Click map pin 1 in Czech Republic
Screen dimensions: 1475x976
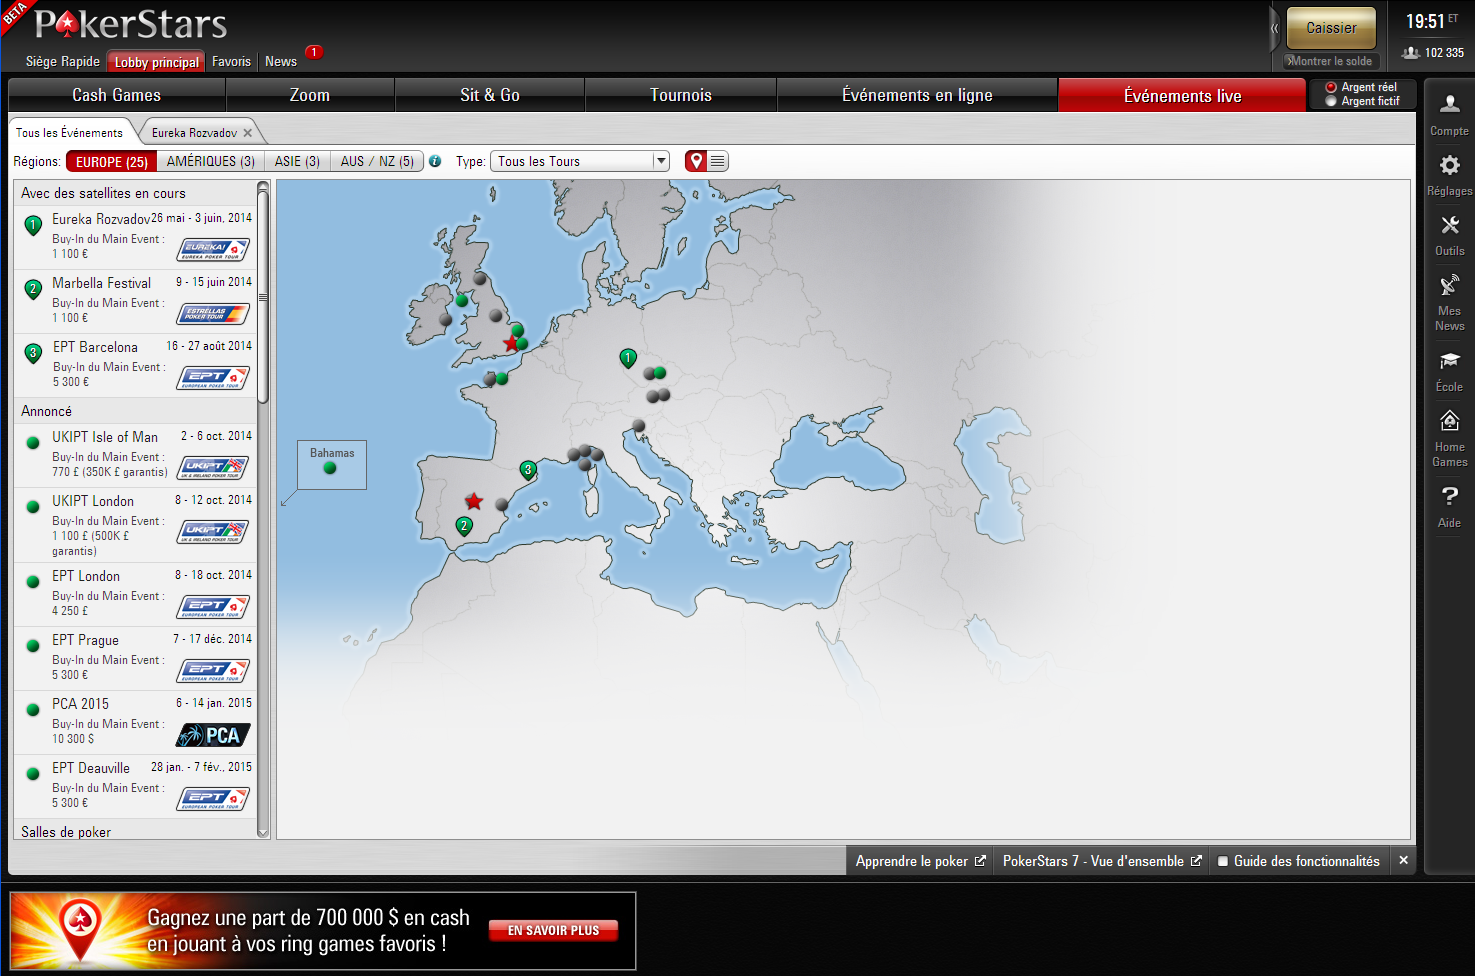click(x=628, y=358)
